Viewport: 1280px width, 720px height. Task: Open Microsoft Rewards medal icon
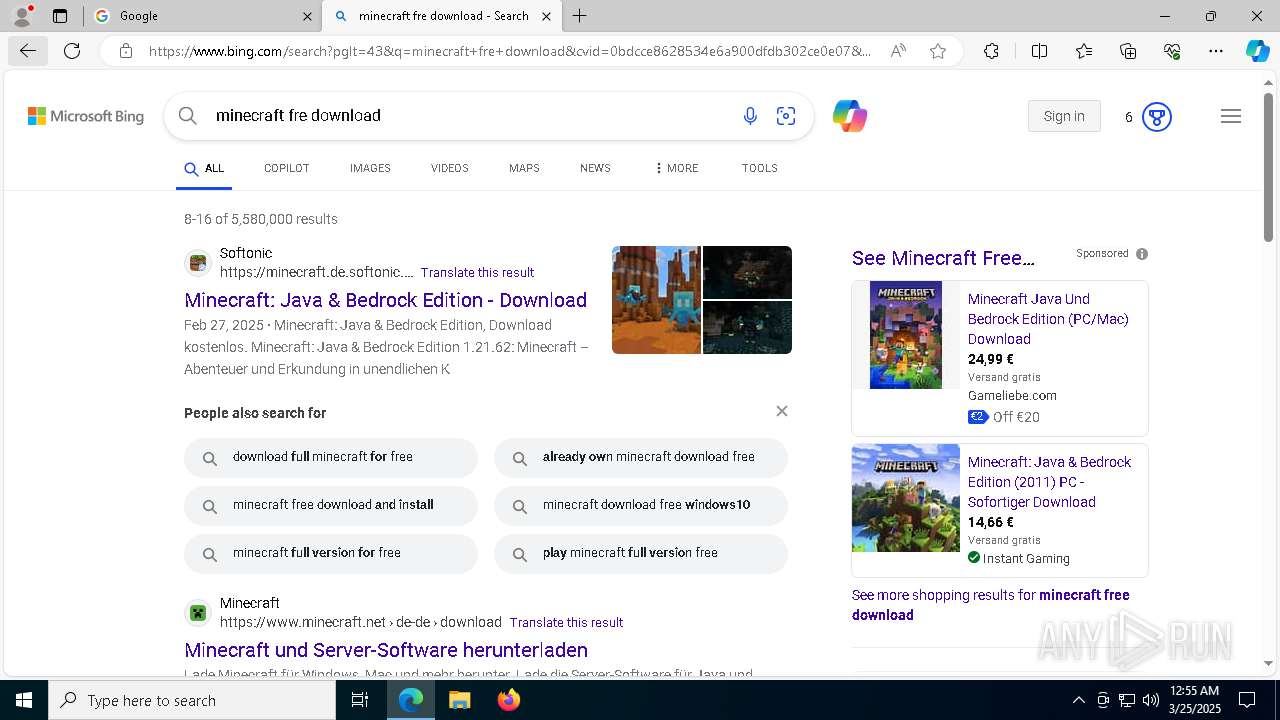[x=1156, y=117]
